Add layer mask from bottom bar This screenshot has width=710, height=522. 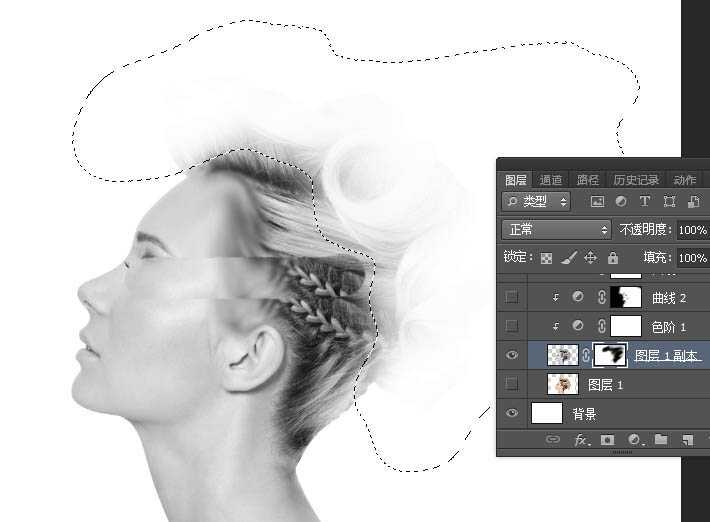point(607,440)
